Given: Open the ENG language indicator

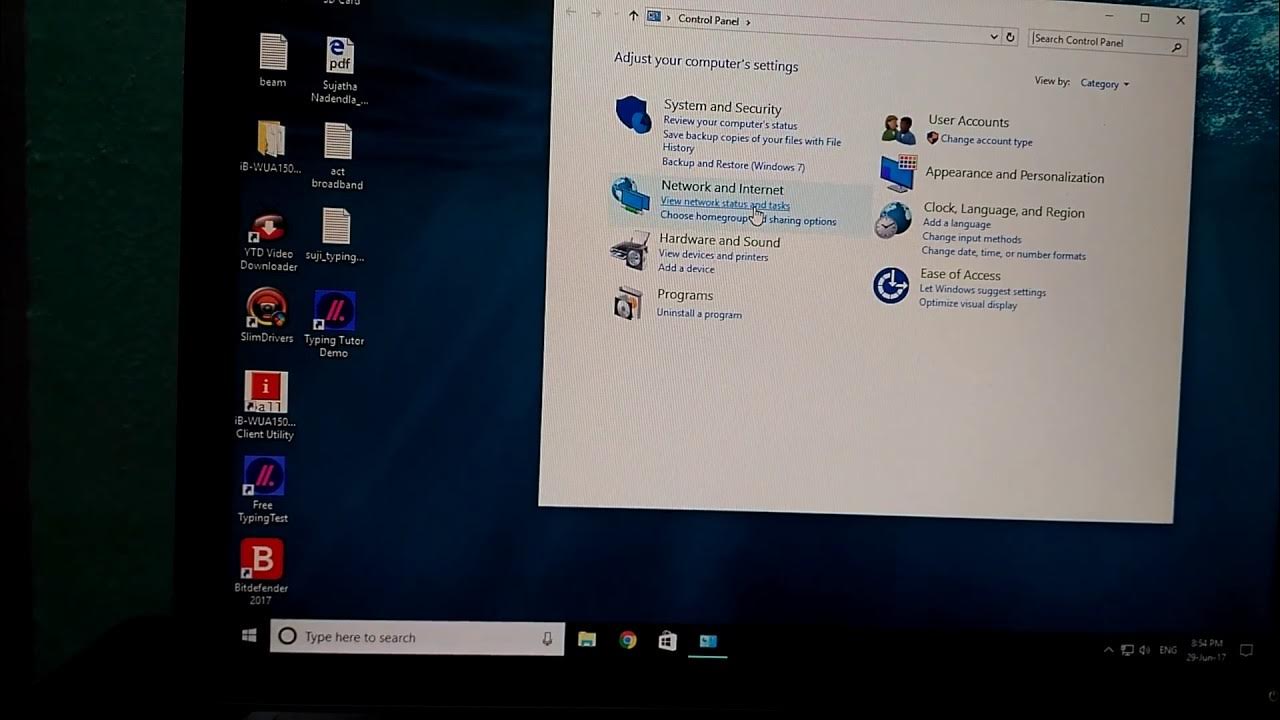Looking at the screenshot, I should 1168,650.
